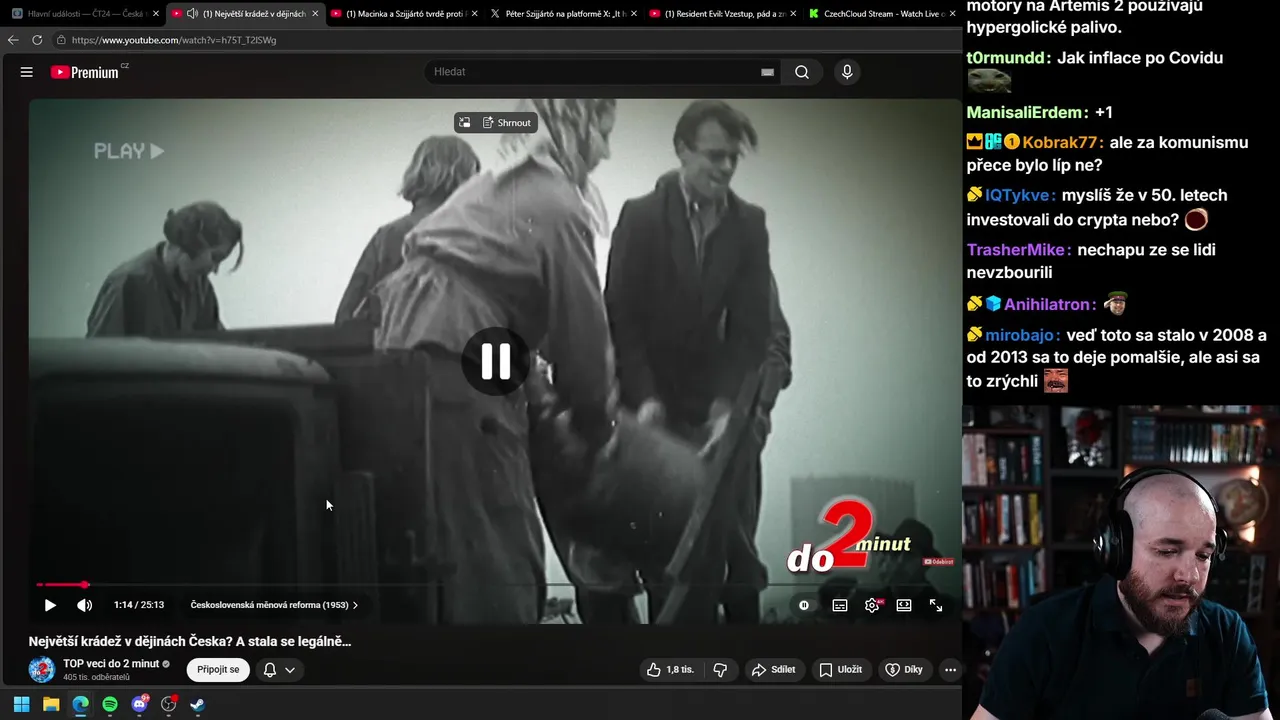View site info lock icon in address bar
The image size is (1280, 720).
[61, 40]
